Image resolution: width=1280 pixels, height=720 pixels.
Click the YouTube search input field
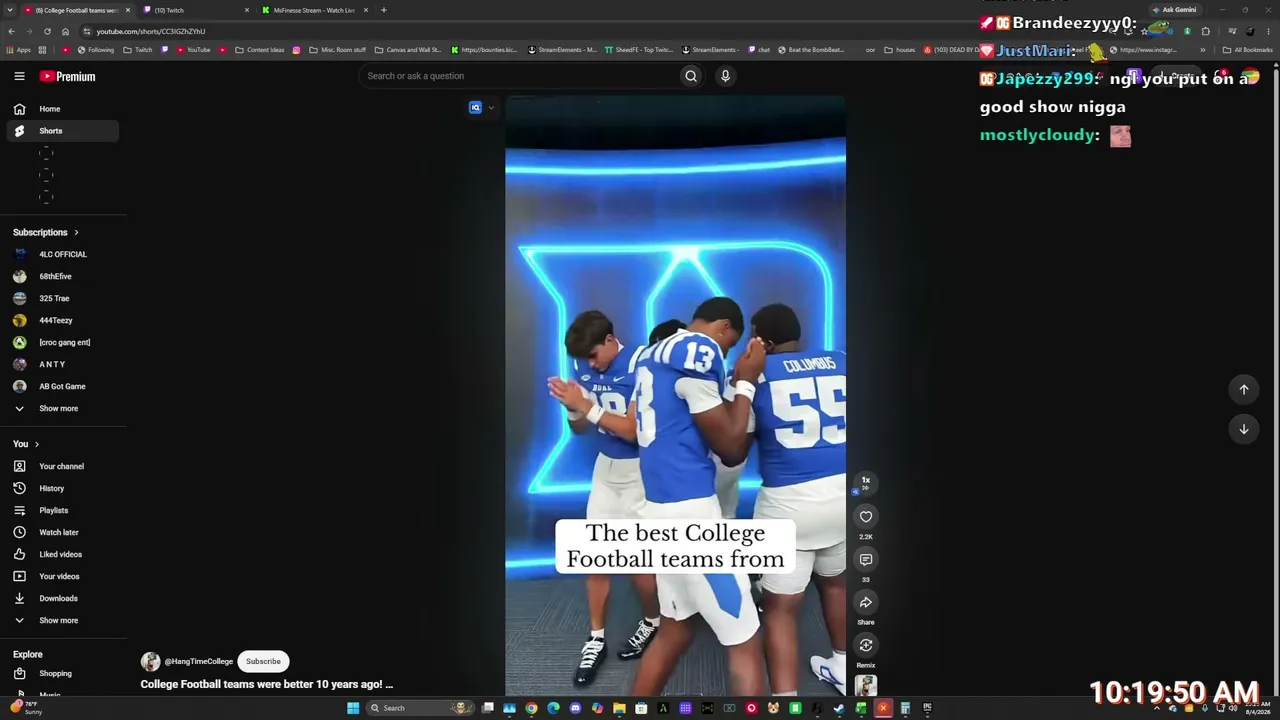(520, 76)
